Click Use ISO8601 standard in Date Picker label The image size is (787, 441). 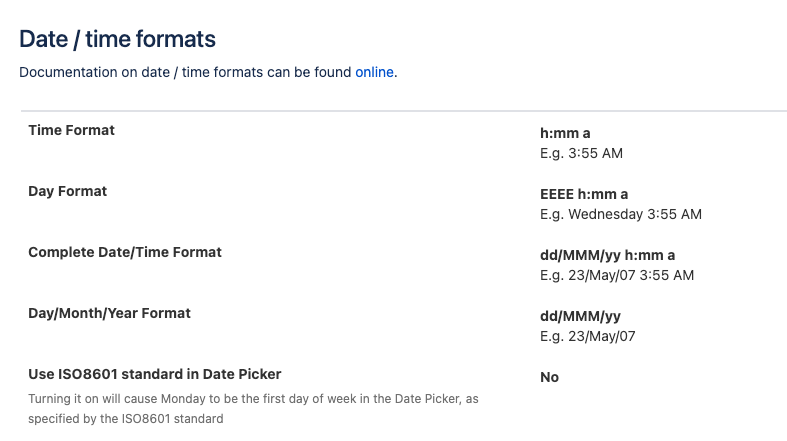click(x=155, y=374)
